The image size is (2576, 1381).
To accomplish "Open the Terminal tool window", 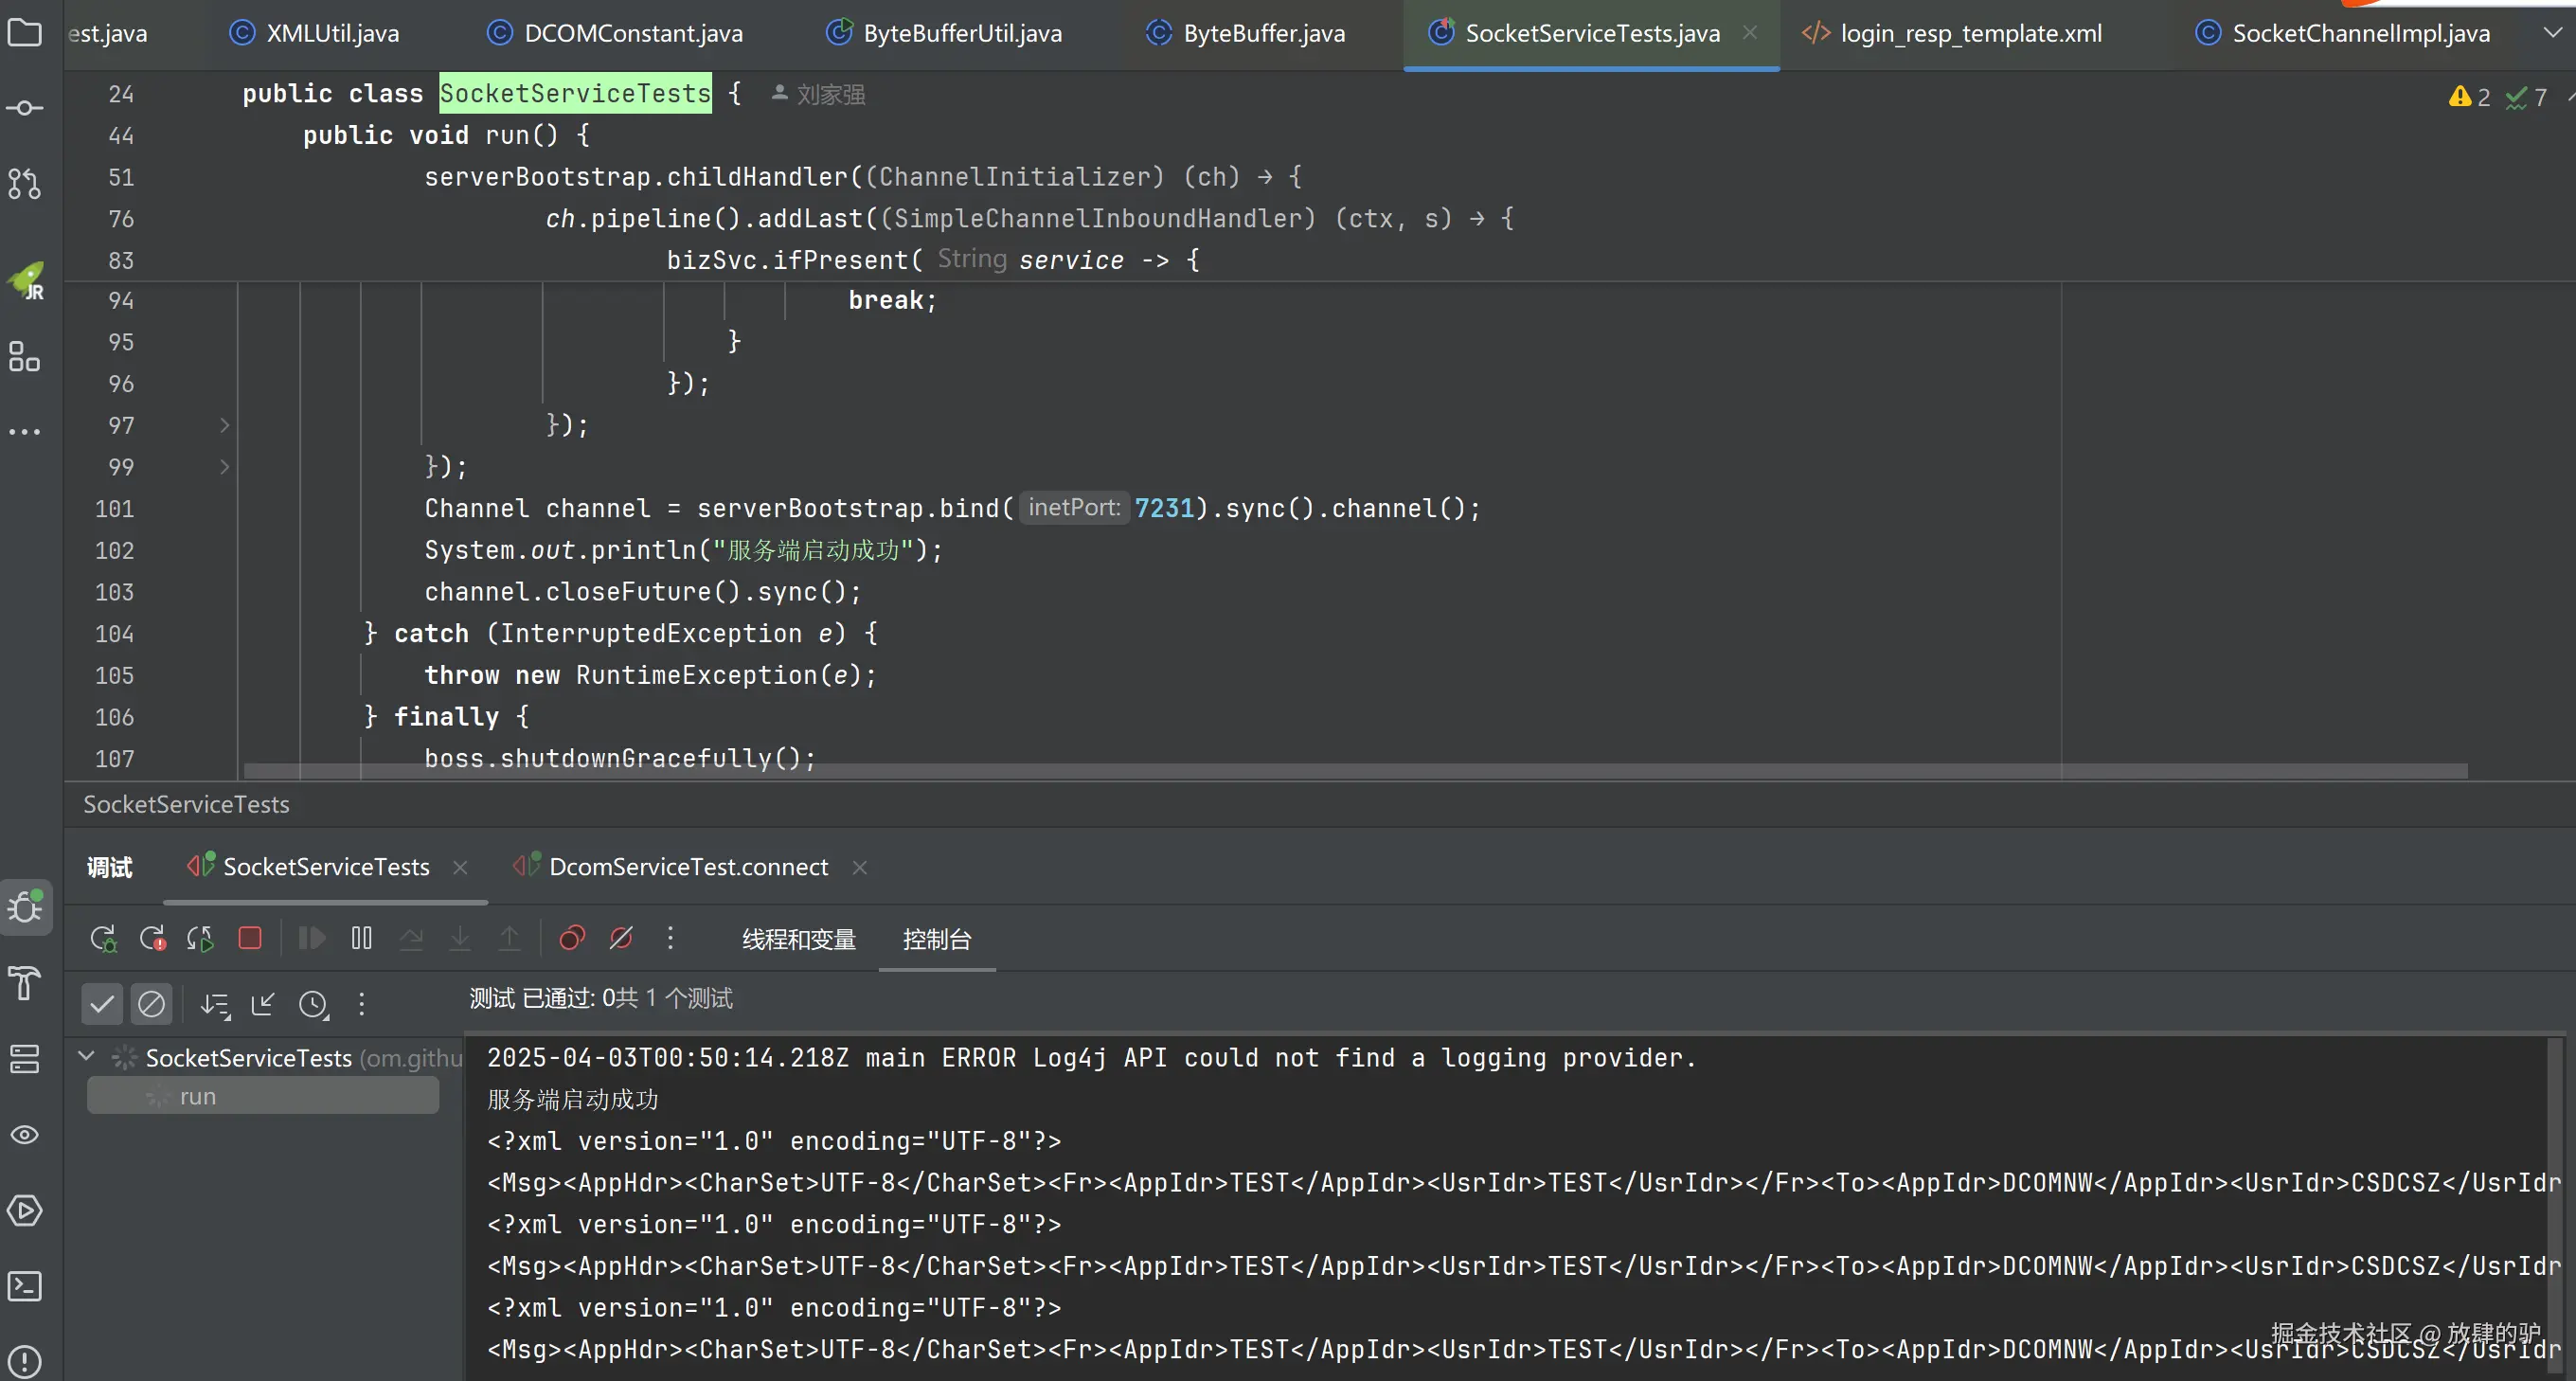I will pos(24,1286).
